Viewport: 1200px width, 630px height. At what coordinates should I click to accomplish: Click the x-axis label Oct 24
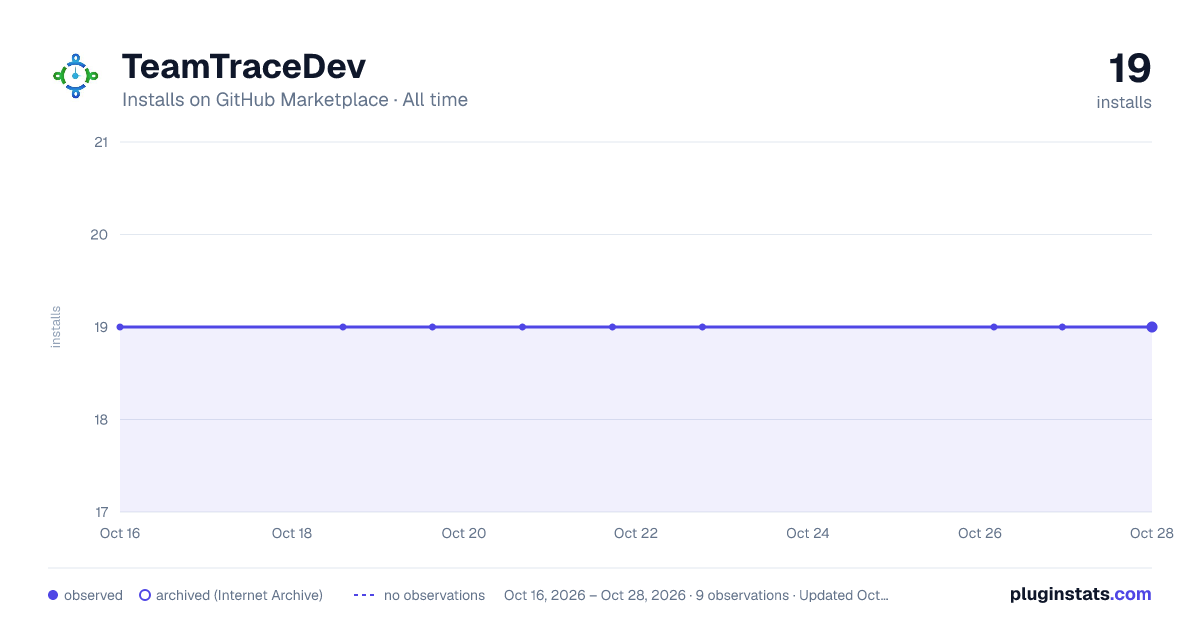click(x=808, y=533)
